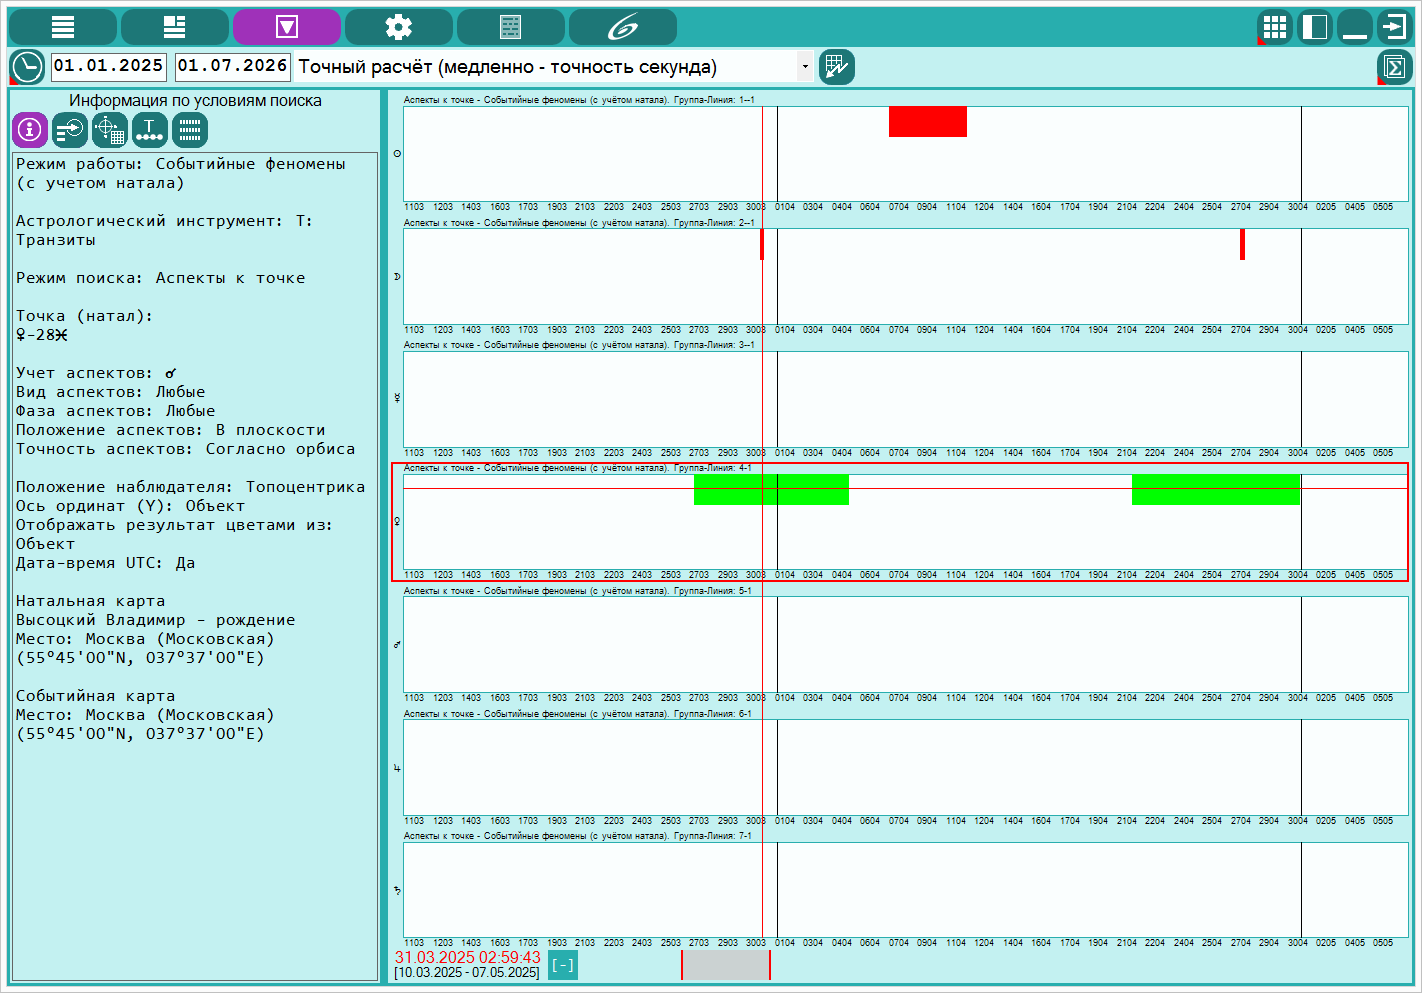Open the list-lines tab in top bar
The image size is (1422, 993).
(x=63, y=27)
